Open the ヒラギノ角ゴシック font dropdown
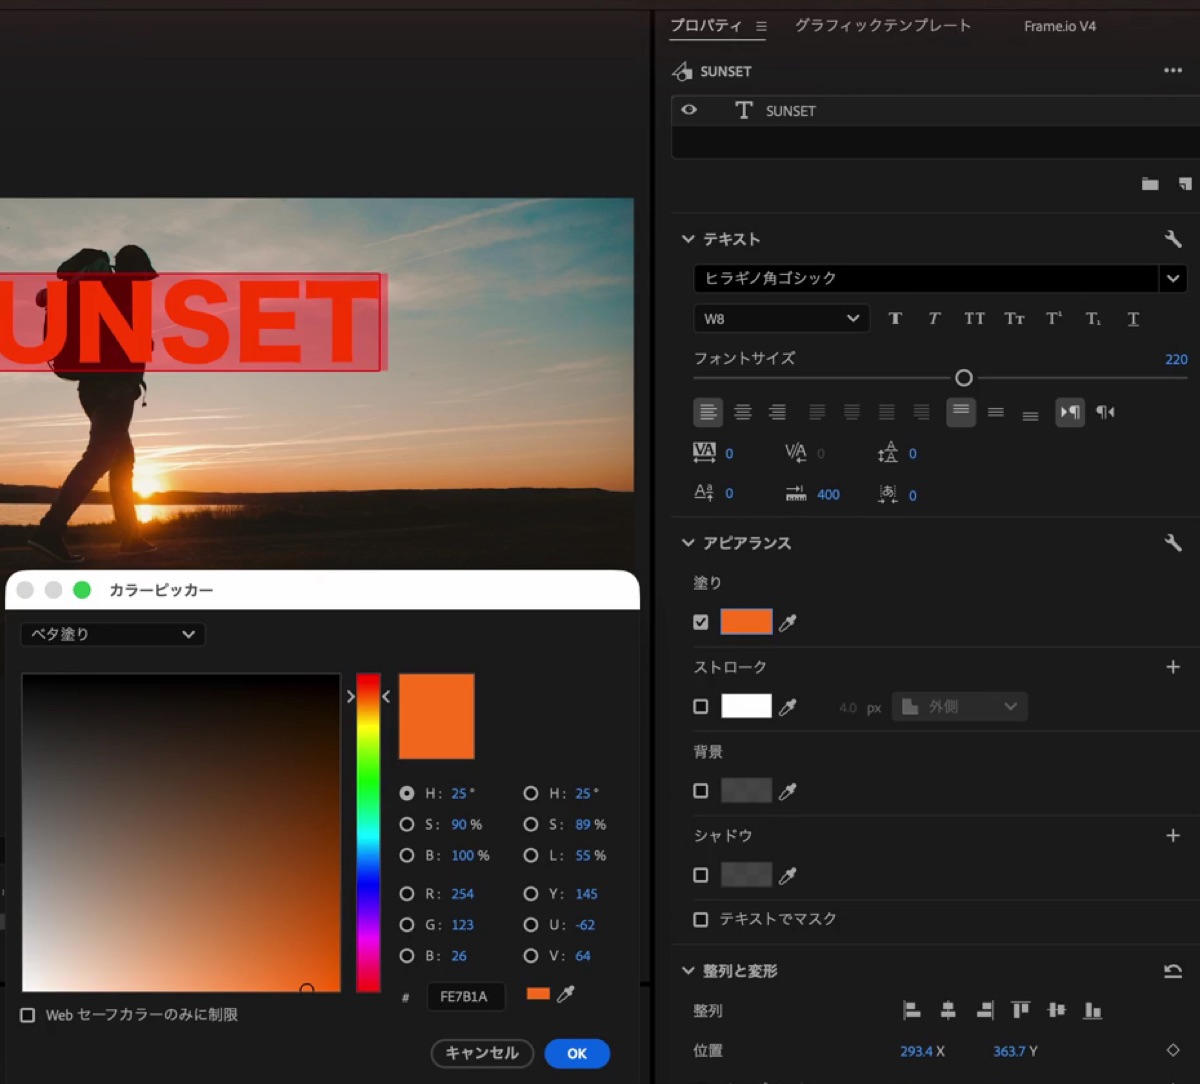Viewport: 1200px width, 1084px height. click(x=940, y=278)
